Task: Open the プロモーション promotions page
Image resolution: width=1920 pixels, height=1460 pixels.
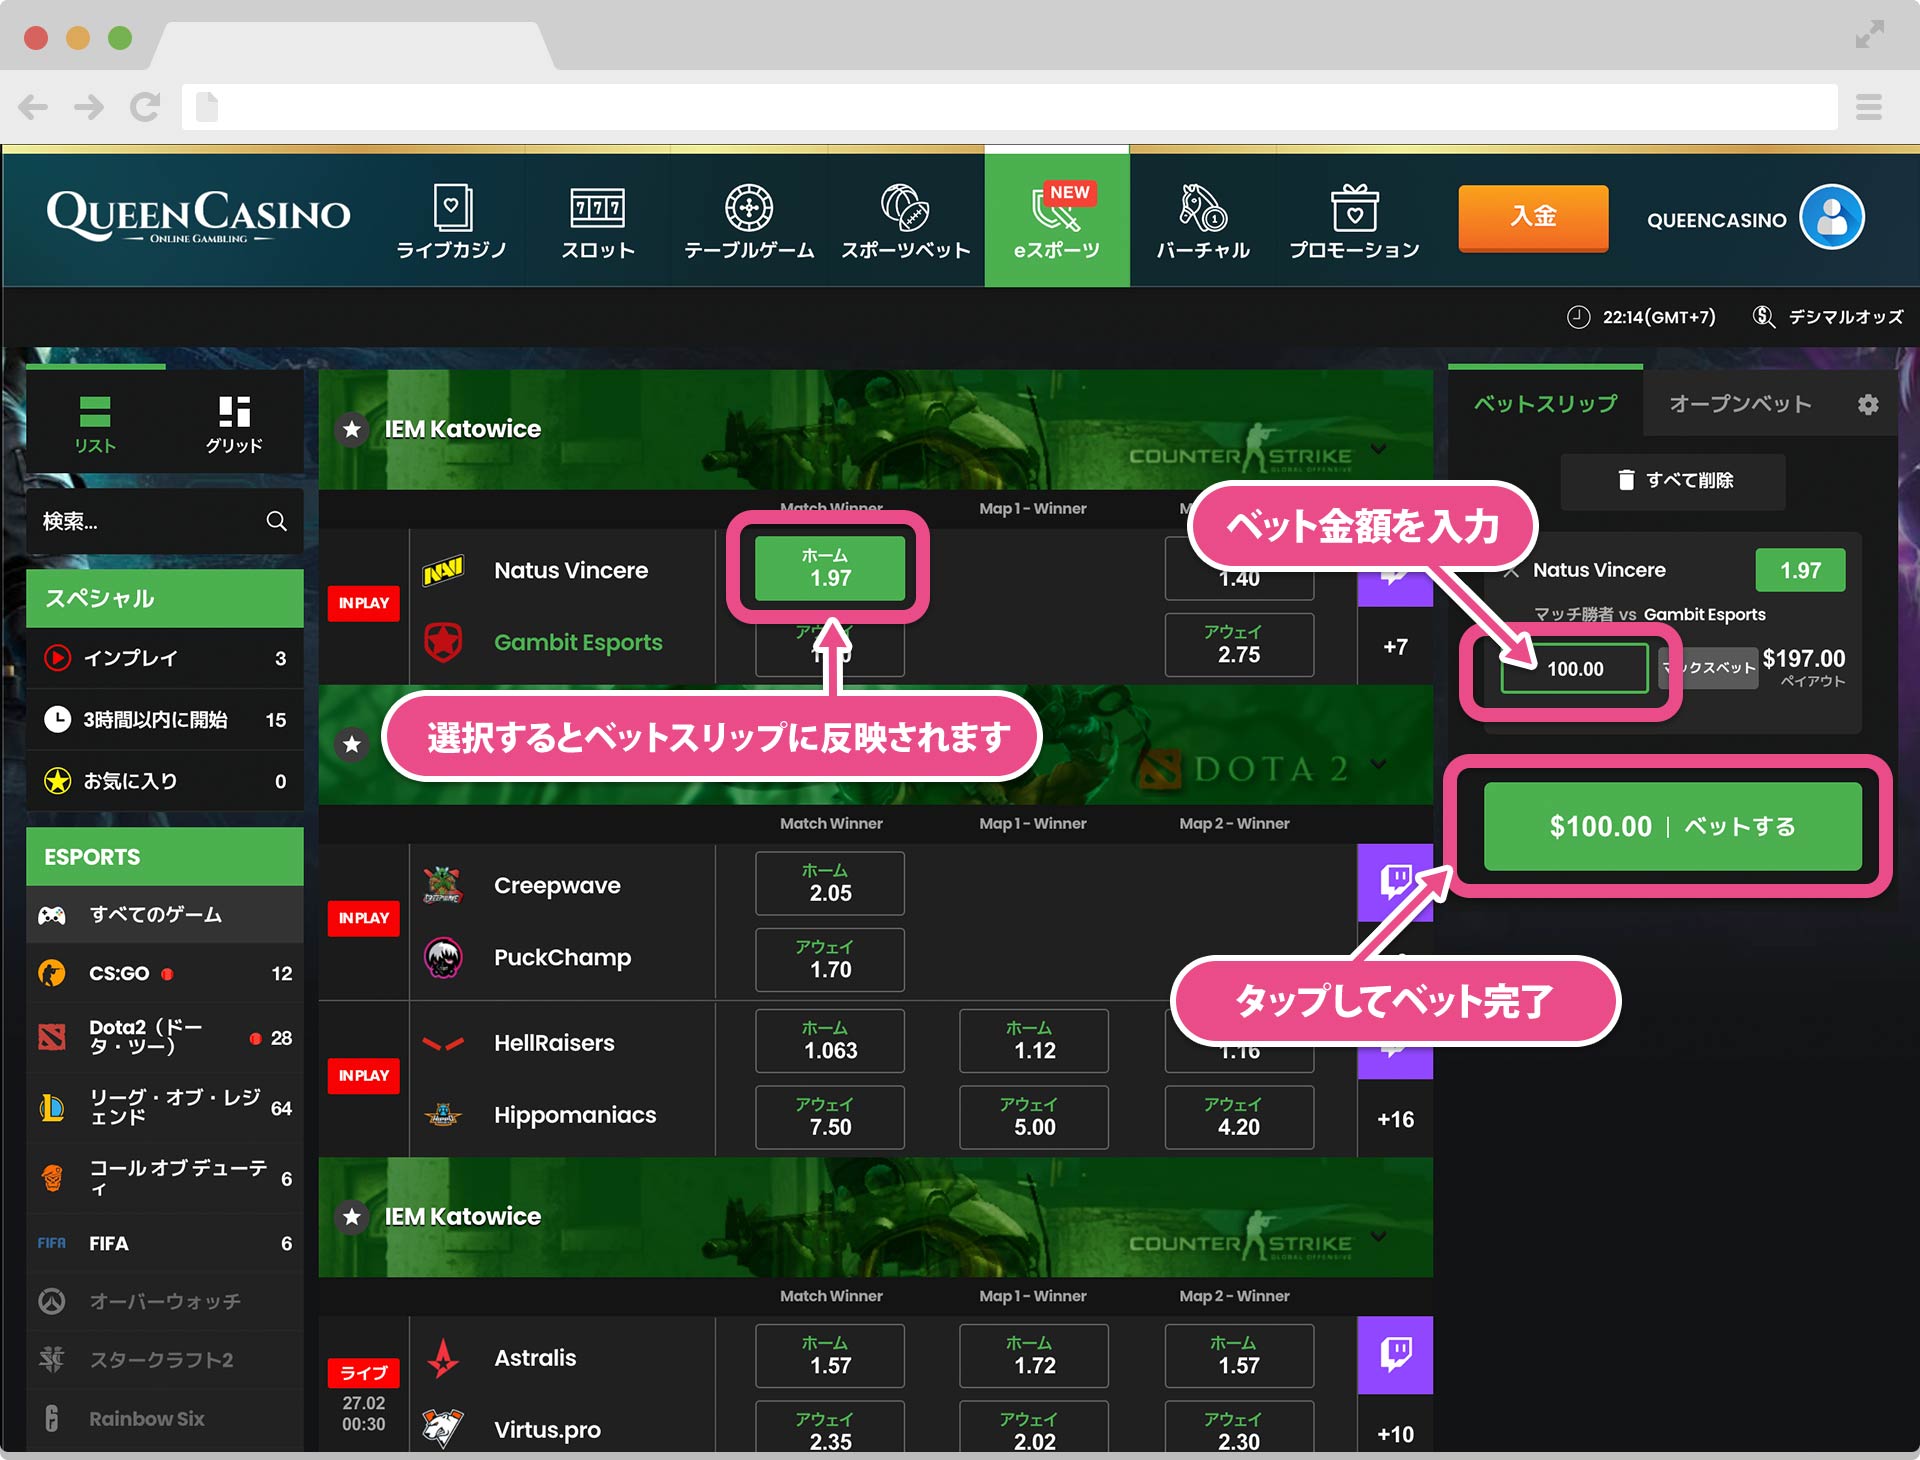Action: [1354, 221]
